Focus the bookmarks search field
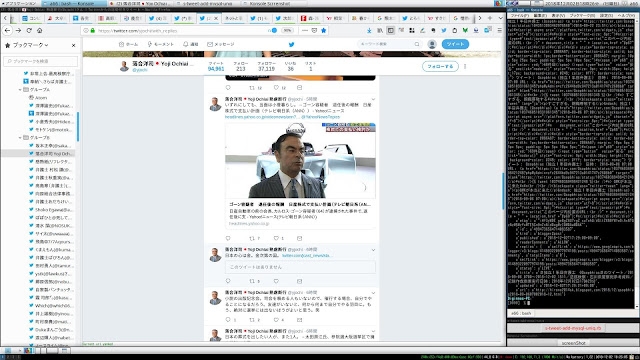The width and height of the screenshot is (640, 360). coord(40,61)
